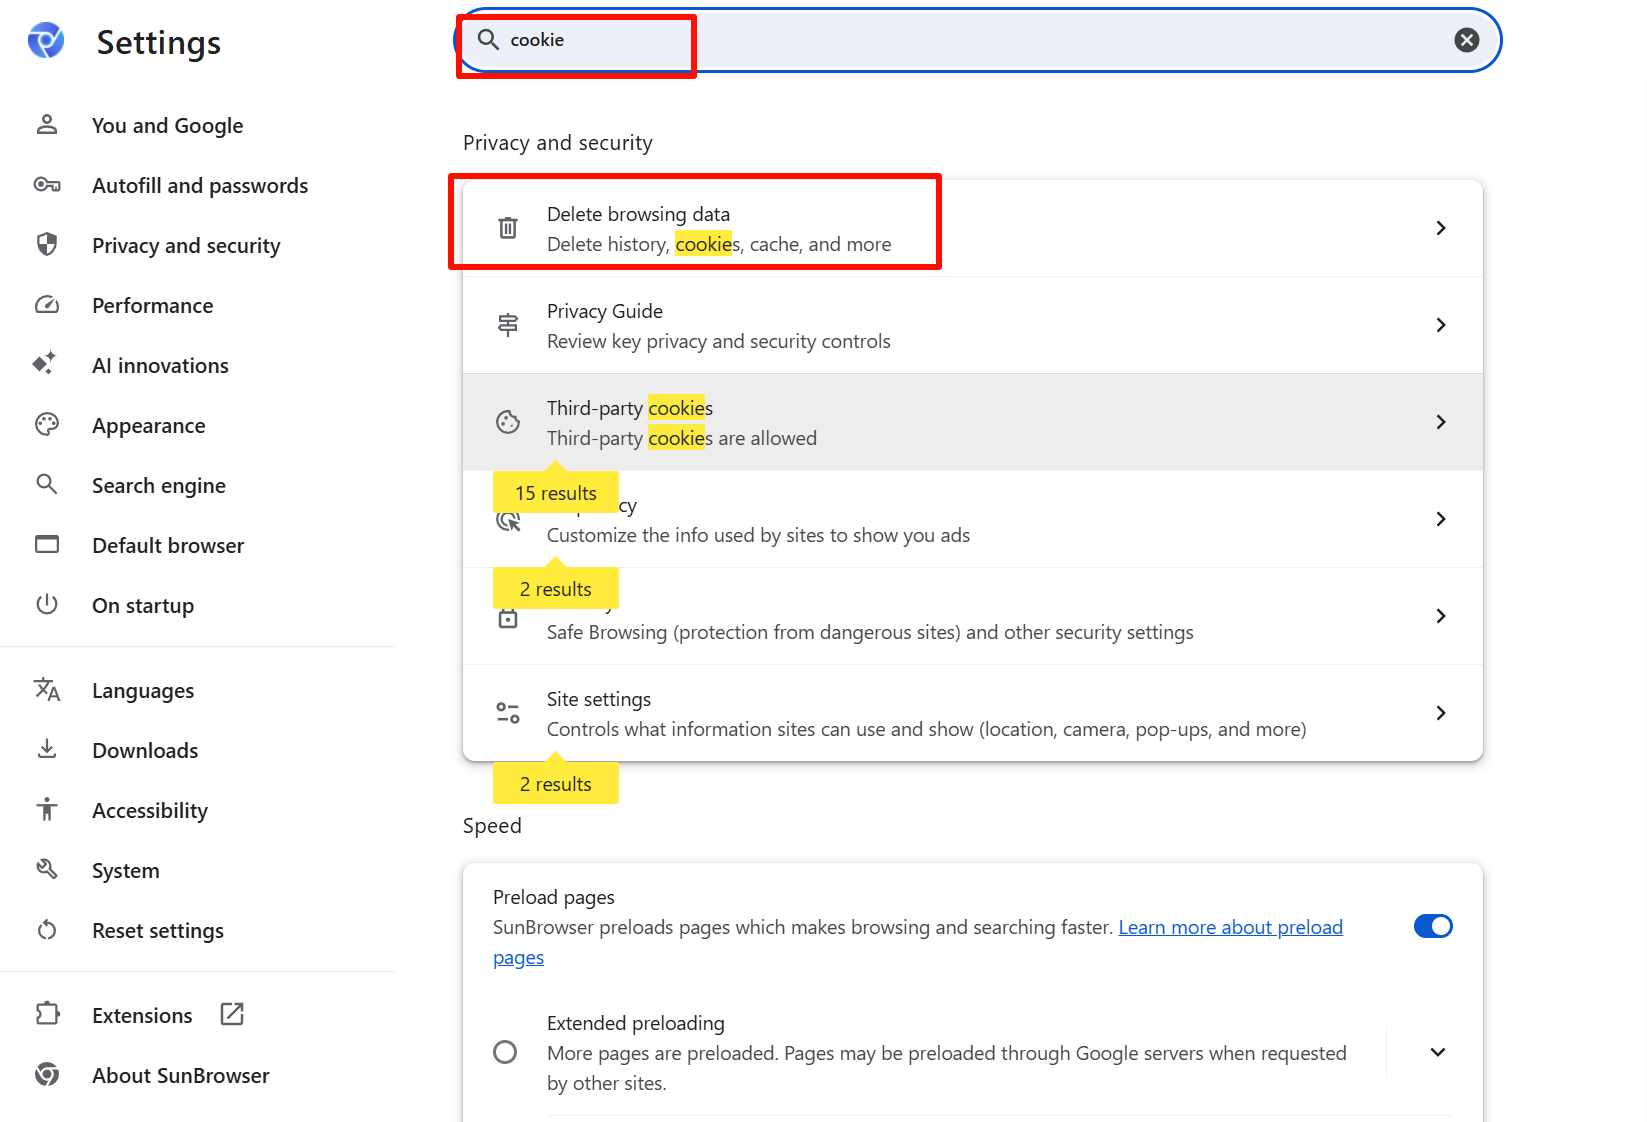Image resolution: width=1647 pixels, height=1122 pixels.
Task: Click the trash can icon in Delete browsing data
Action: (508, 228)
